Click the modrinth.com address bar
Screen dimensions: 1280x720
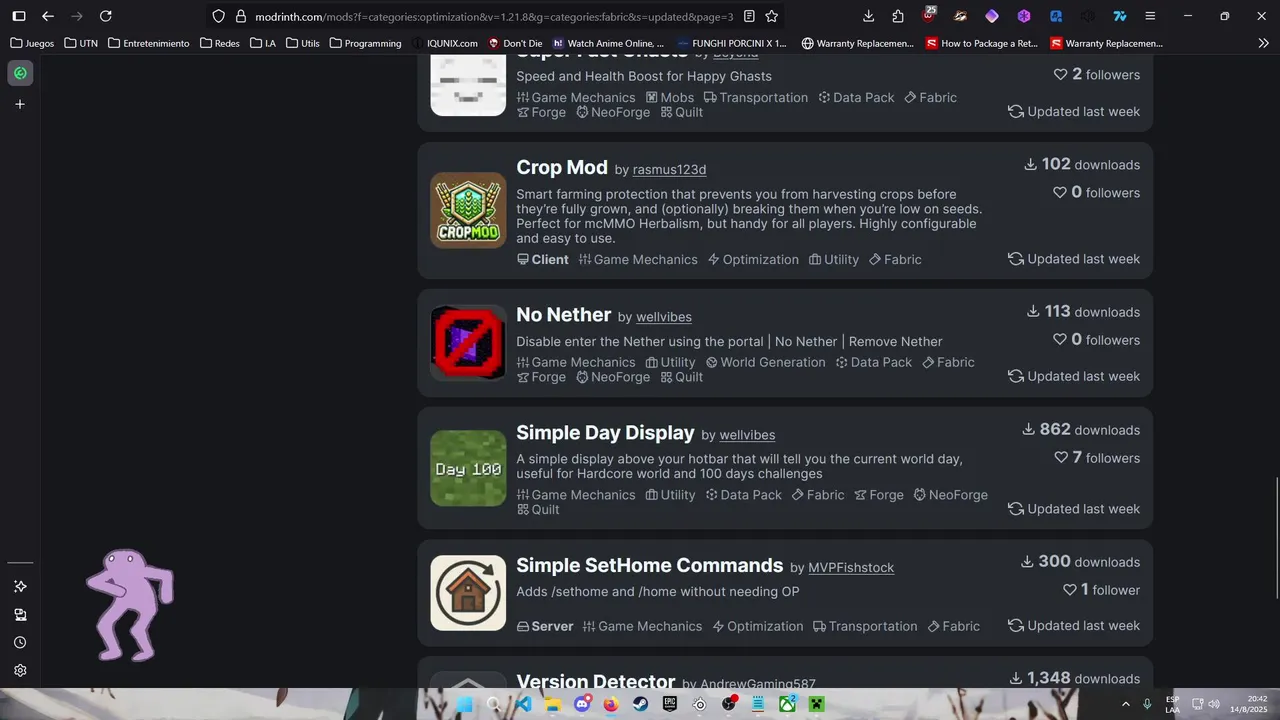tap(494, 16)
